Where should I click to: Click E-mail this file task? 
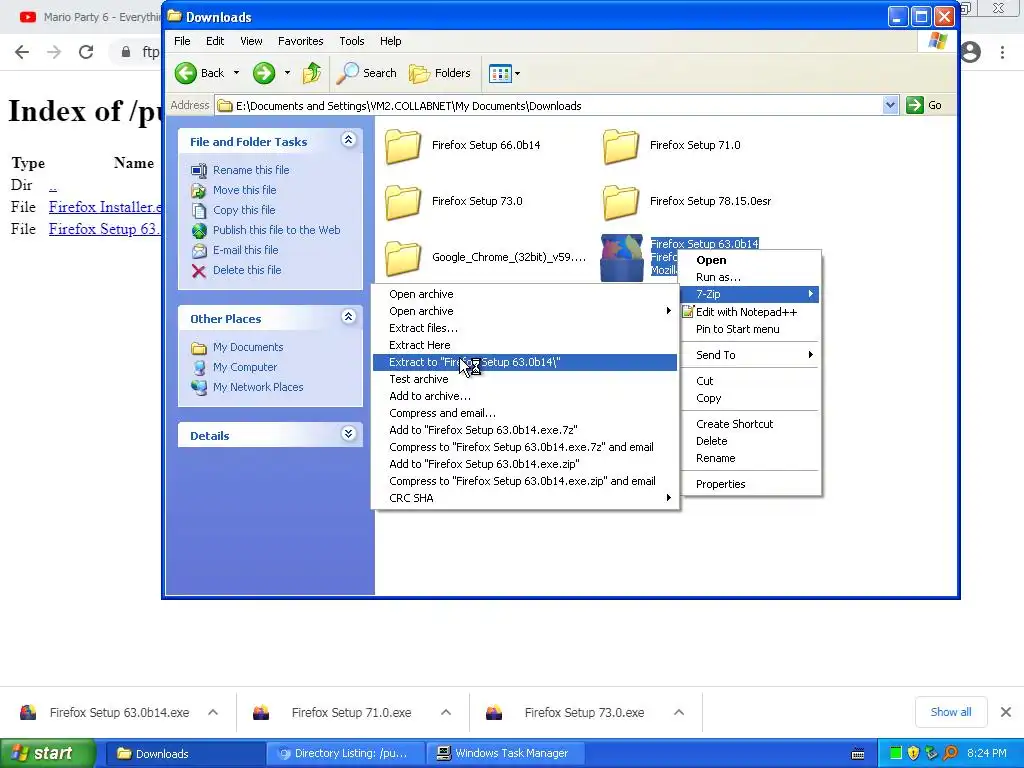[245, 250]
